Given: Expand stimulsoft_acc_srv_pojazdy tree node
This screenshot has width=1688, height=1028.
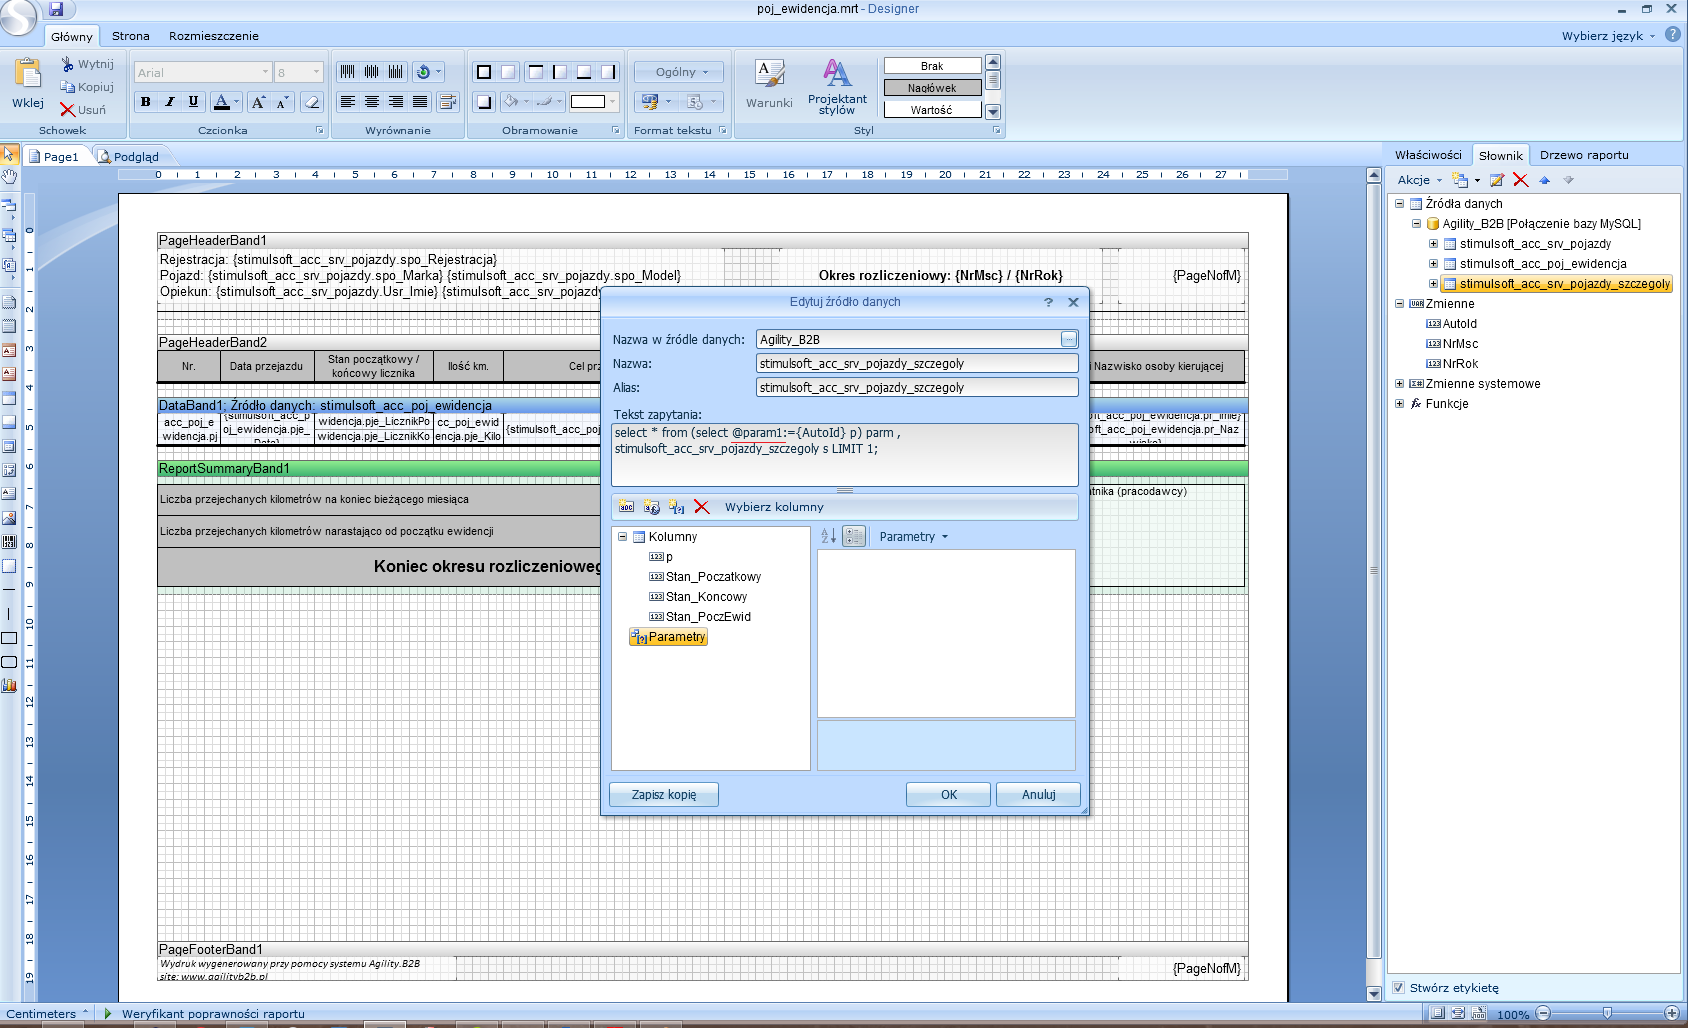Looking at the screenshot, I should tap(1433, 244).
